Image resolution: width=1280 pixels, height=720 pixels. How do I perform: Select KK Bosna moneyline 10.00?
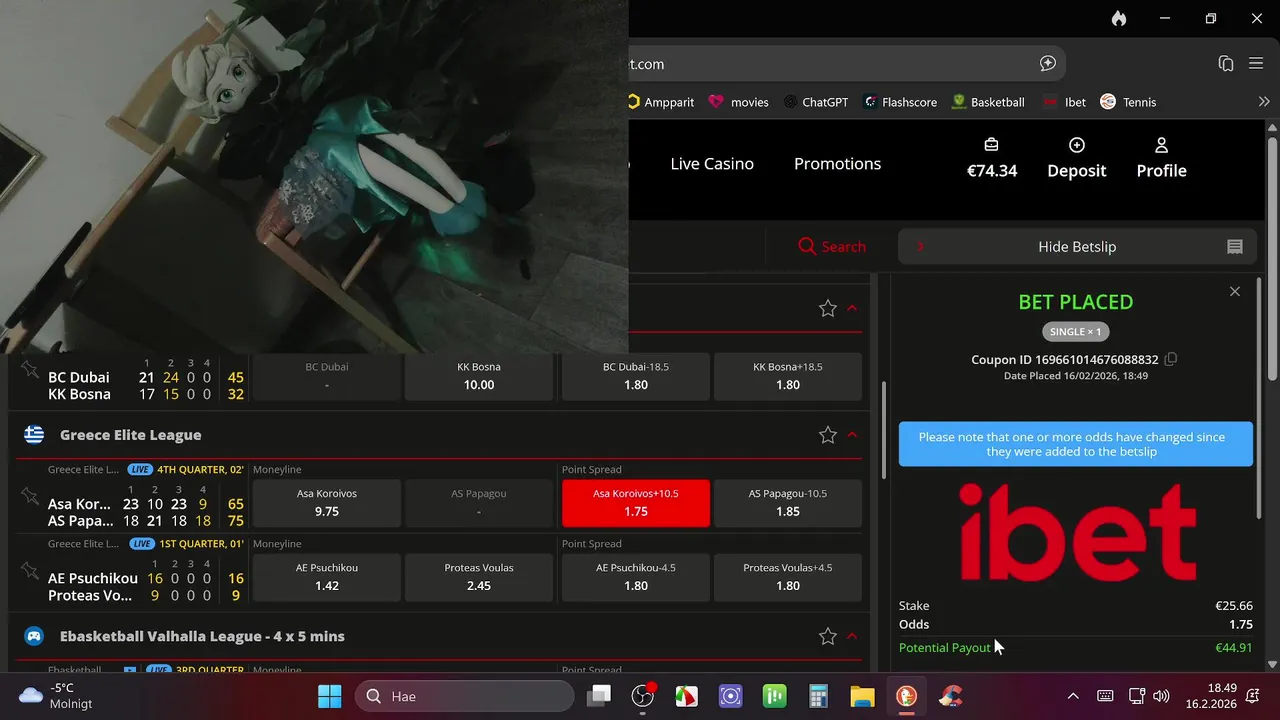479,376
